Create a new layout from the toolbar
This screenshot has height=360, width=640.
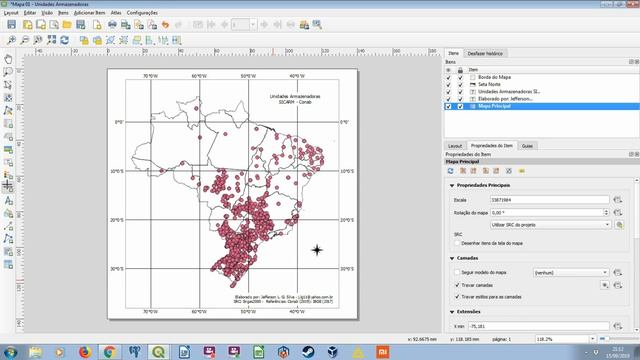(x=27, y=24)
